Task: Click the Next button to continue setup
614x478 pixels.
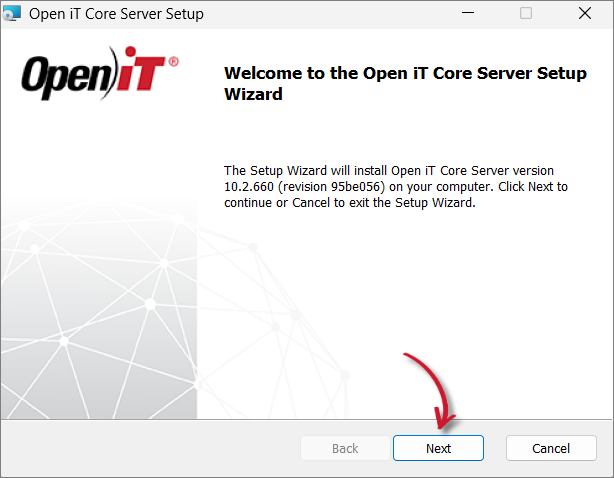Action: [x=438, y=448]
